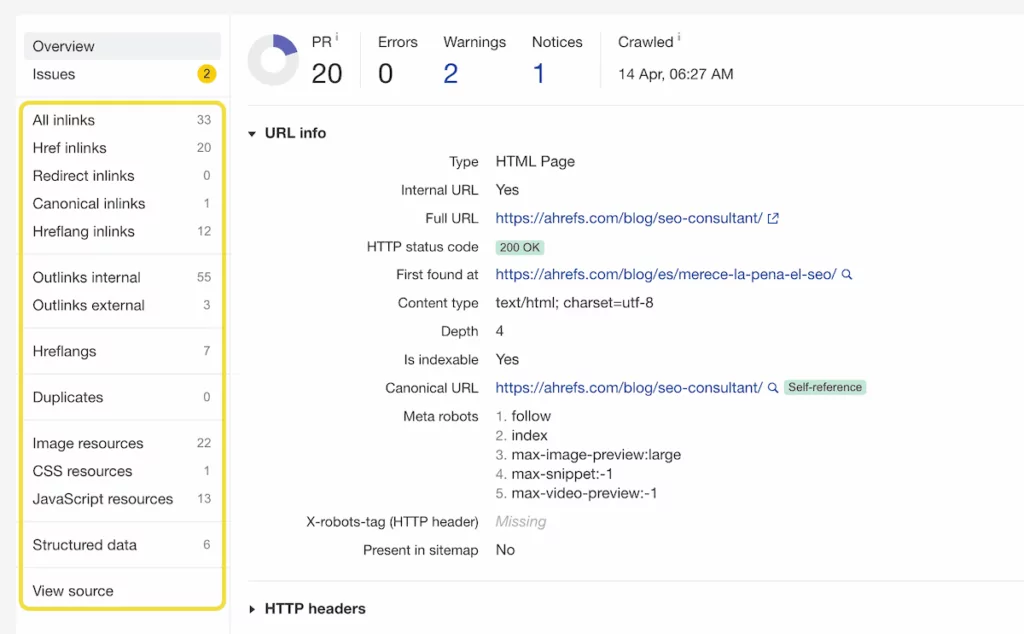Select Structured data in the sidebar
1024x634 pixels.
click(x=84, y=545)
